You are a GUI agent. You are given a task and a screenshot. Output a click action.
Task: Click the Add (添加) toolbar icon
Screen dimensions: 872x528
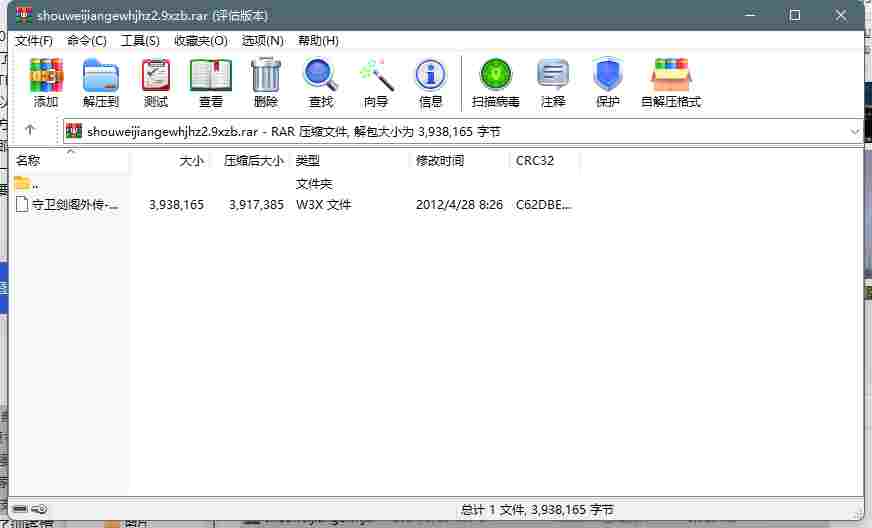pos(46,83)
